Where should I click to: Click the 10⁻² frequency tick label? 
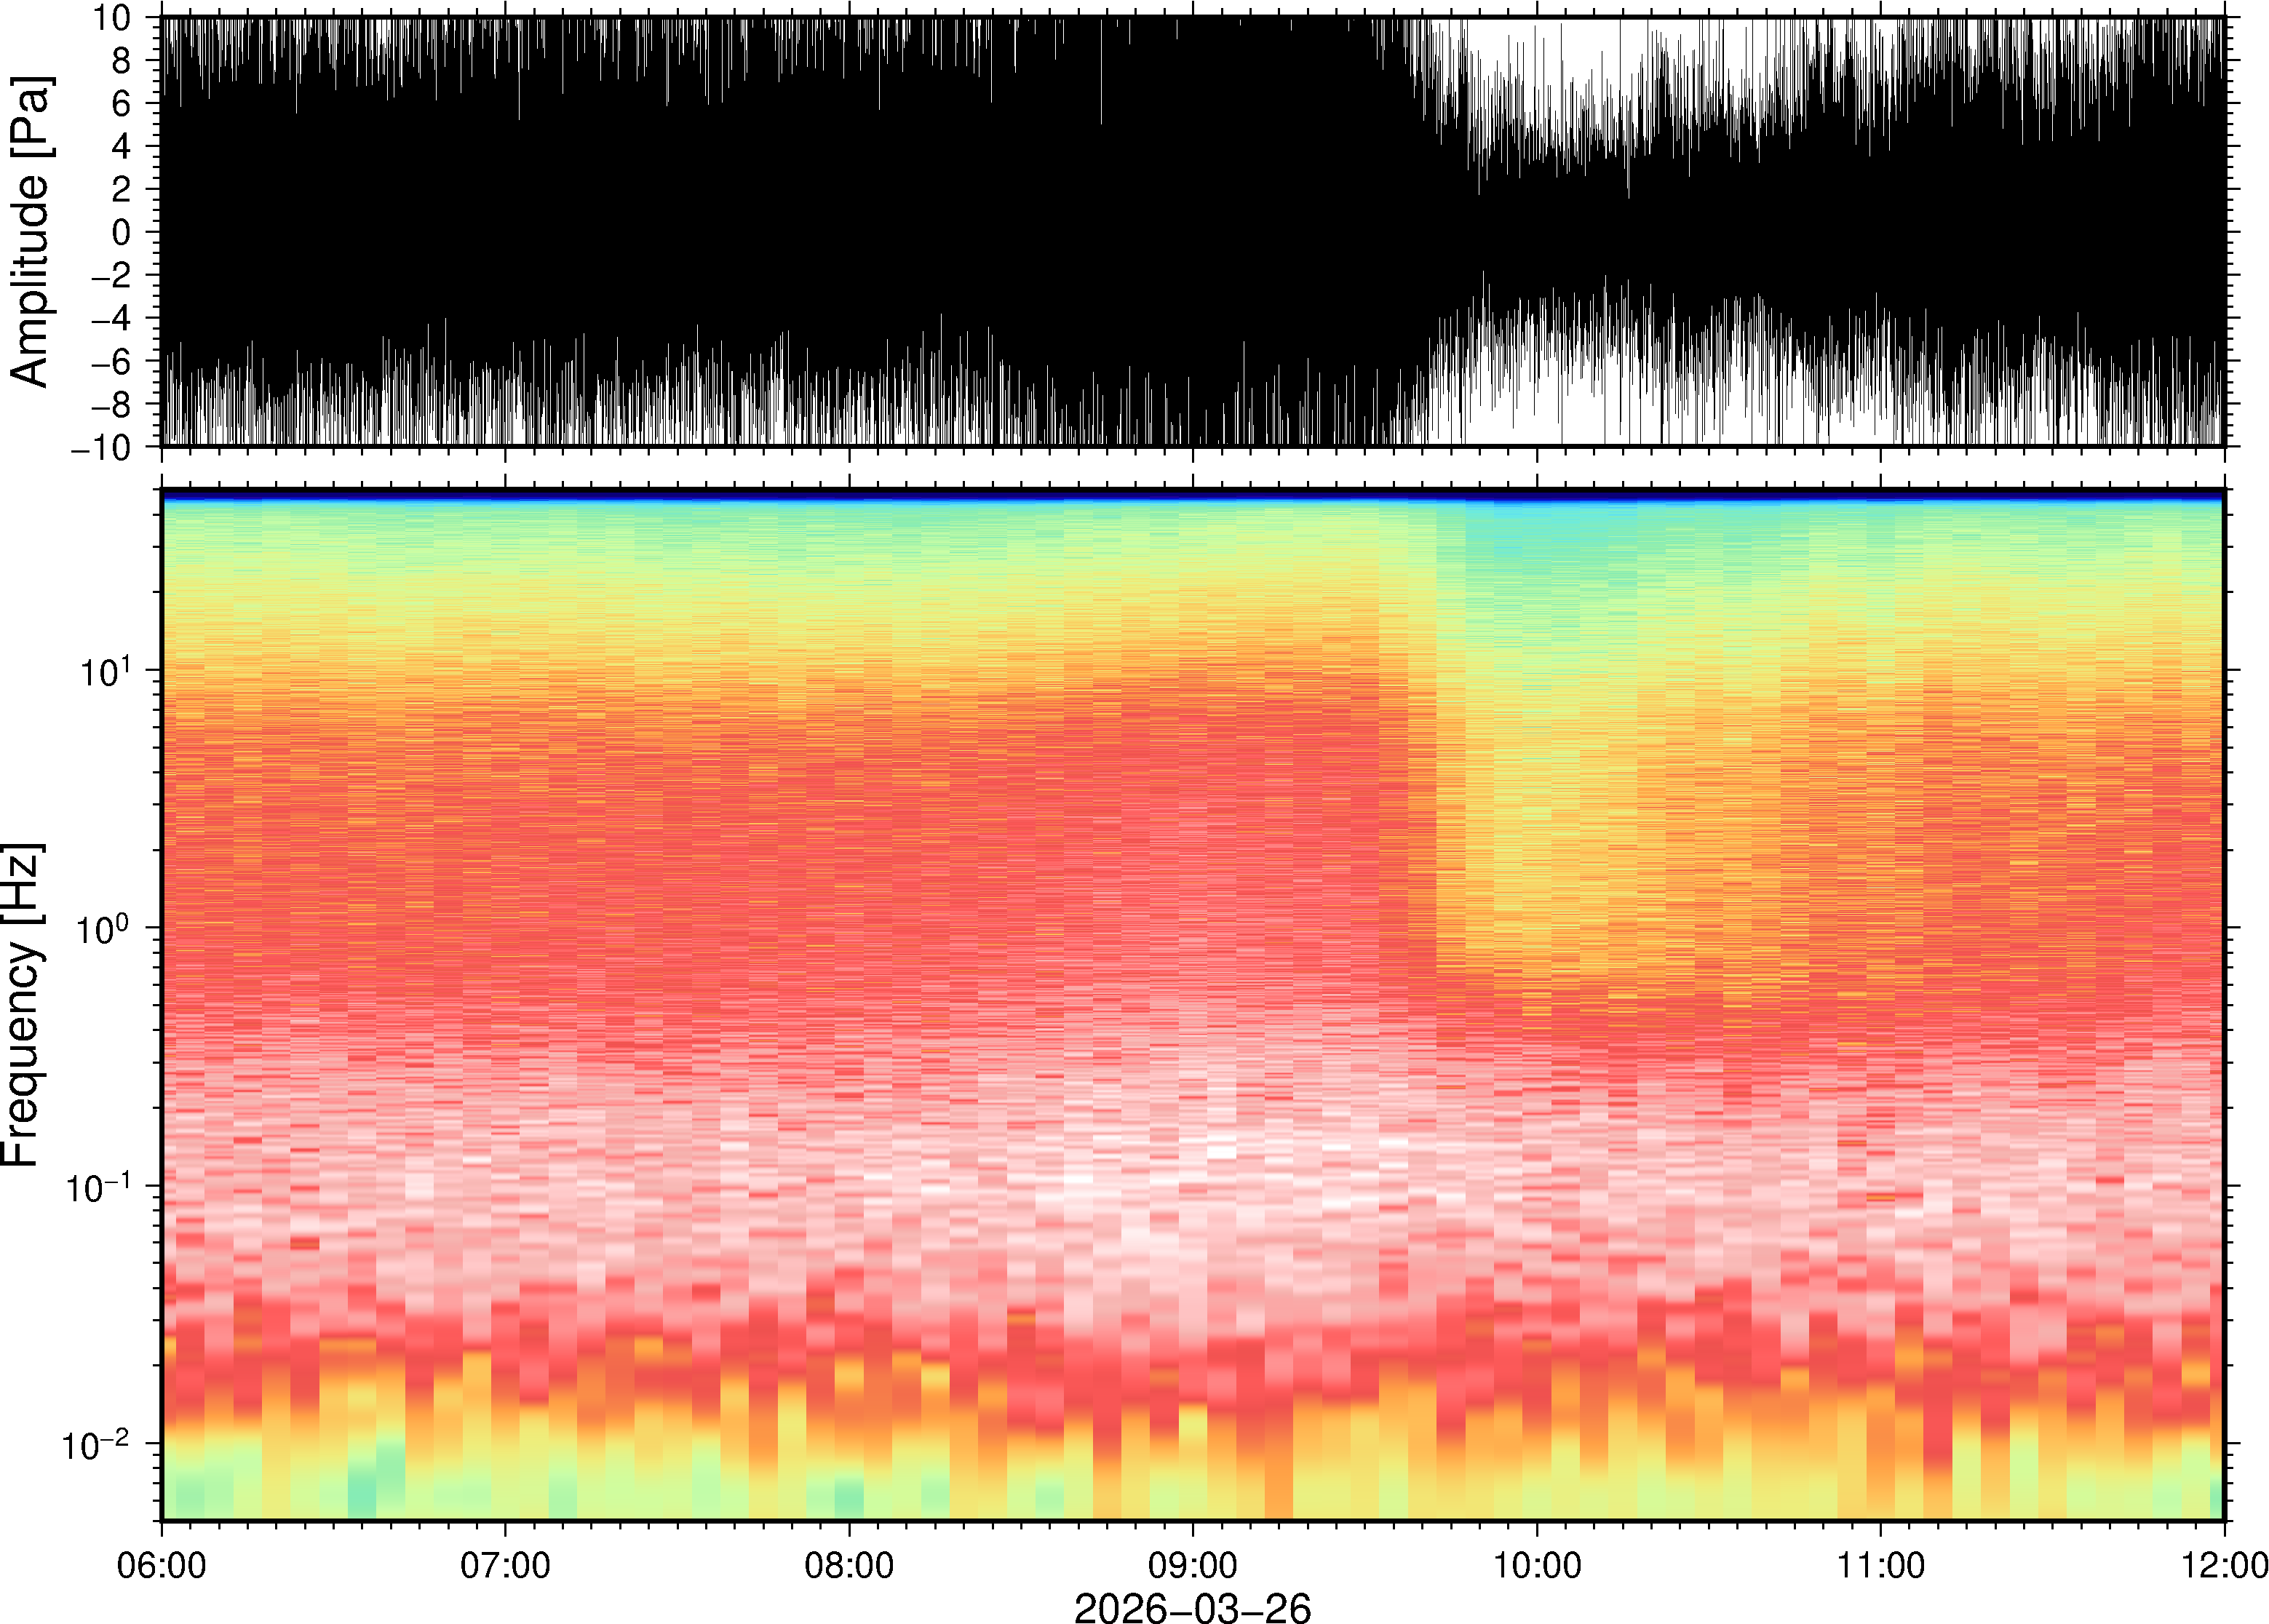(x=95, y=1444)
